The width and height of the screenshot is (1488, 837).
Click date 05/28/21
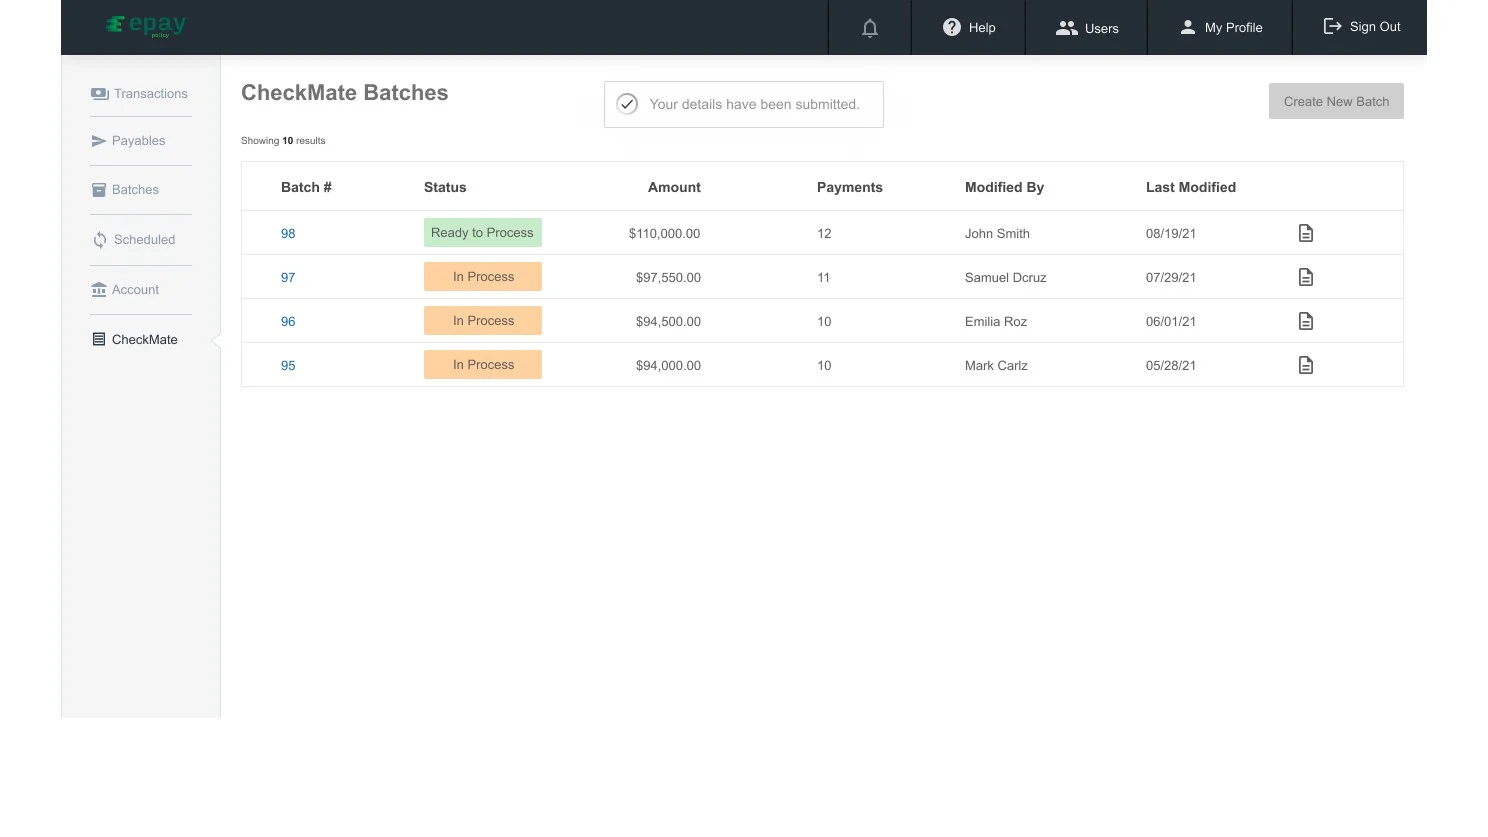pyautogui.click(x=1171, y=366)
